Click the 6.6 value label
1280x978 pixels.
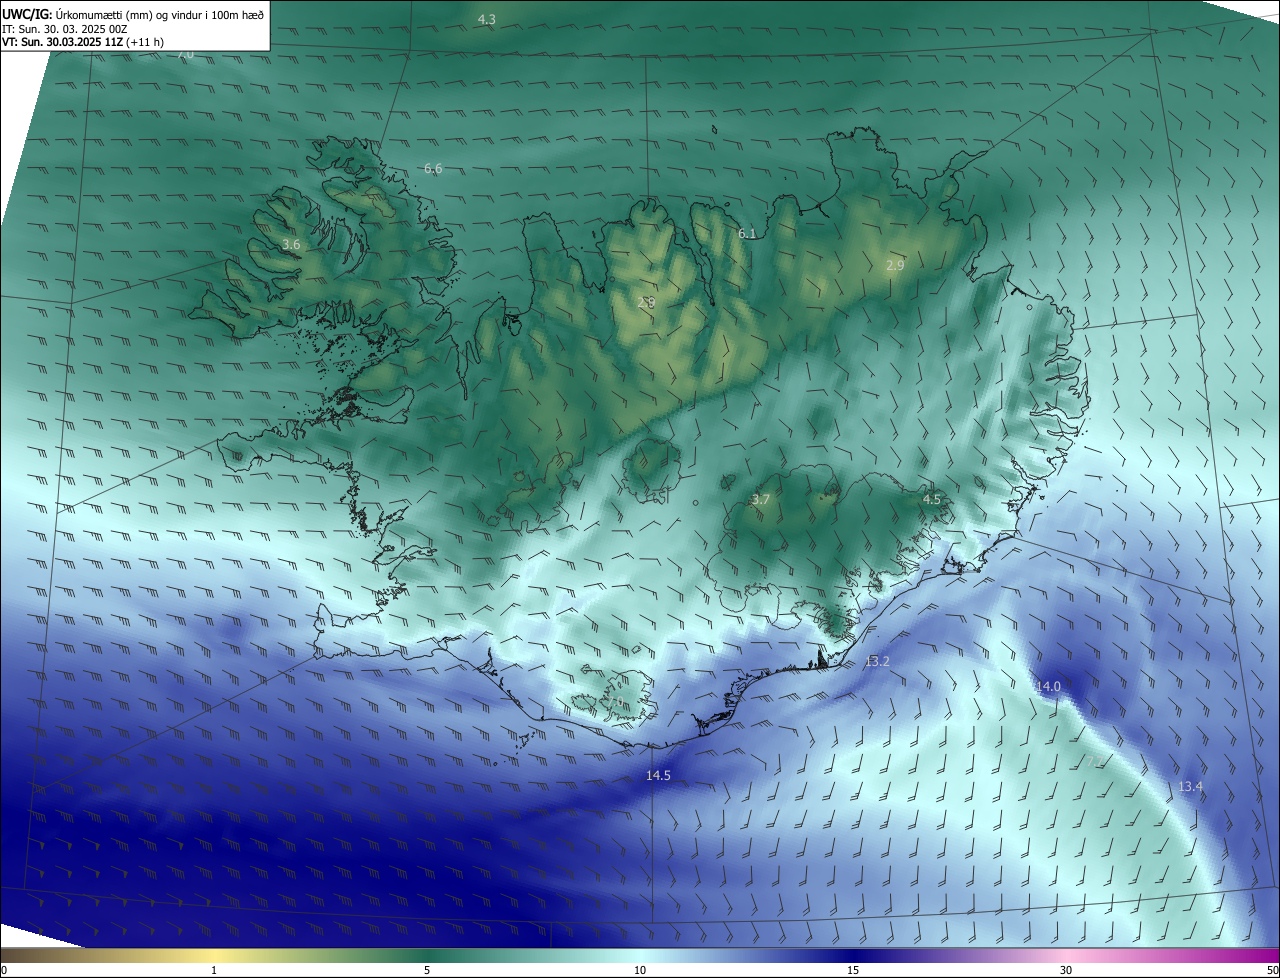click(x=433, y=169)
